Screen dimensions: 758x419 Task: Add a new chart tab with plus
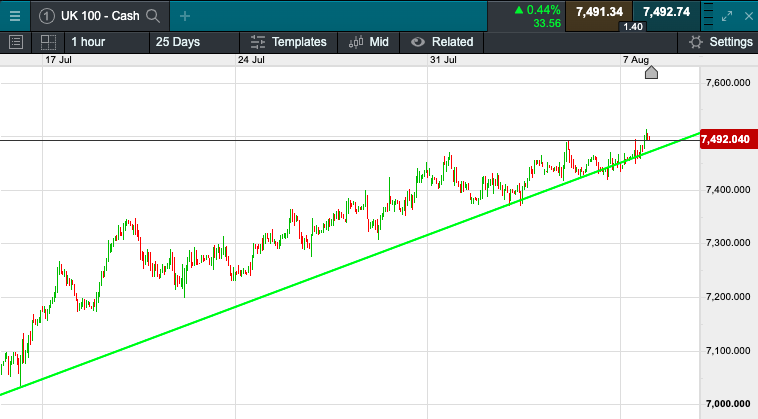tap(185, 16)
